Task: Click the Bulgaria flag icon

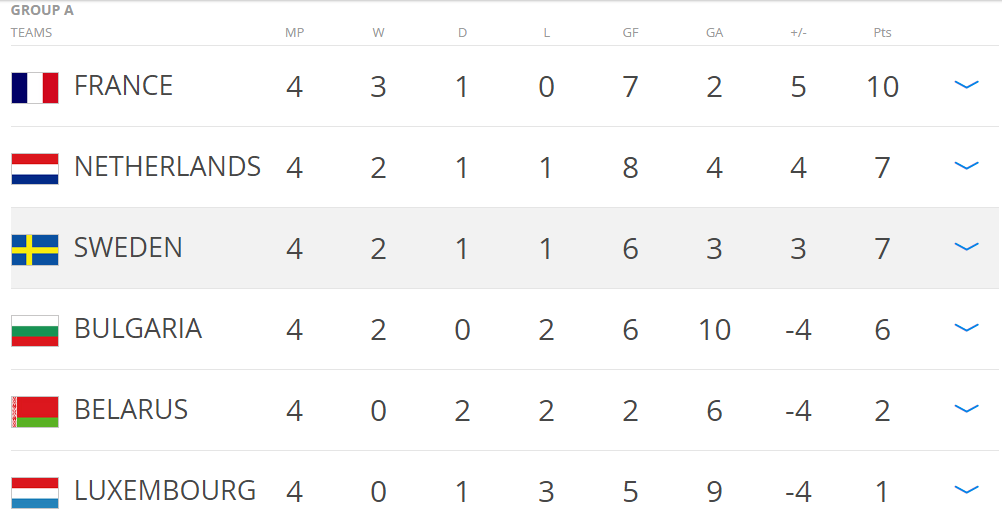Action: (x=35, y=330)
